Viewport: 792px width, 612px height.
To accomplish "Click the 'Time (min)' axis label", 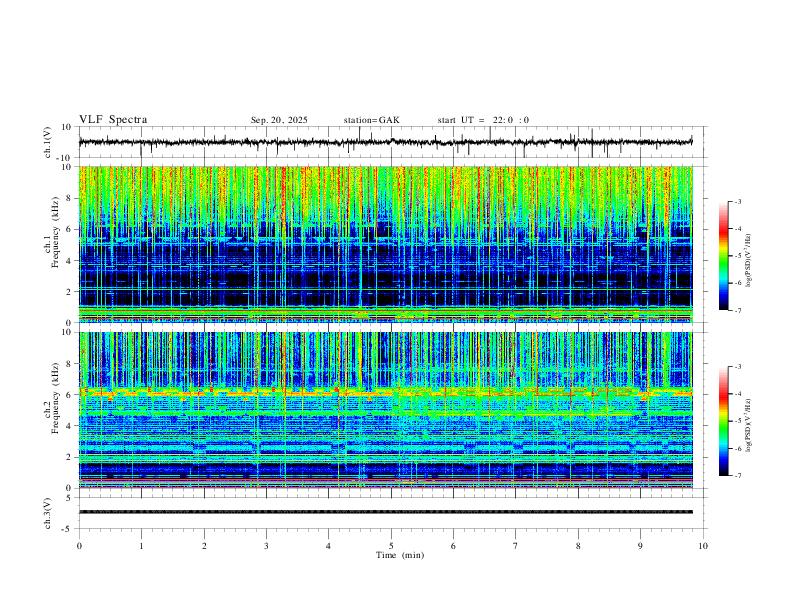I will 400,555.
